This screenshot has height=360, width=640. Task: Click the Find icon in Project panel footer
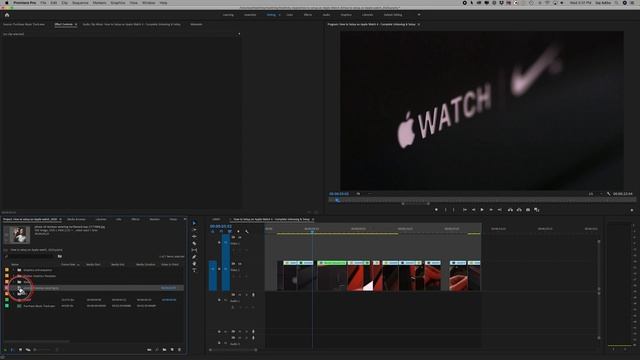pos(157,350)
